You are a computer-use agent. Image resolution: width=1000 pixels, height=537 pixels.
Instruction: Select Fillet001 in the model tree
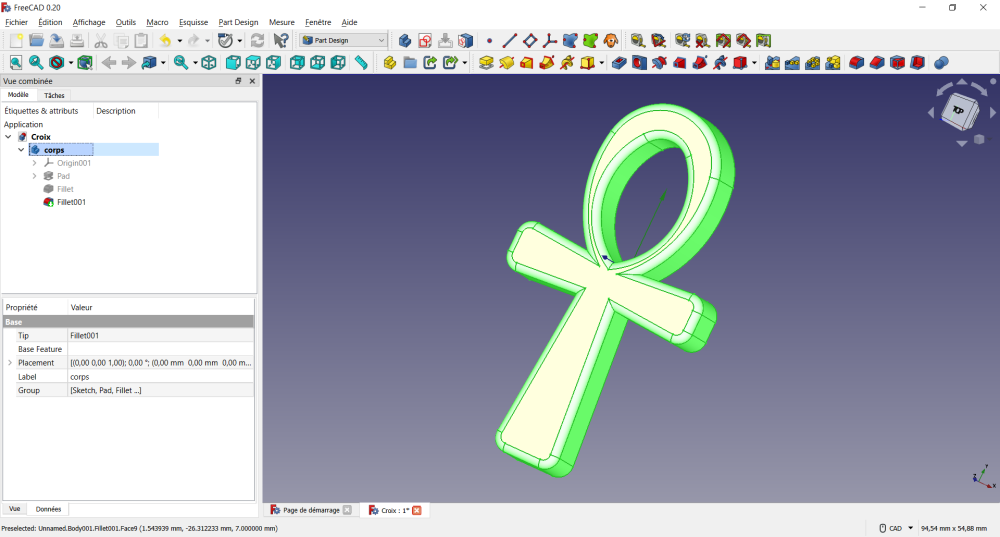(x=71, y=202)
